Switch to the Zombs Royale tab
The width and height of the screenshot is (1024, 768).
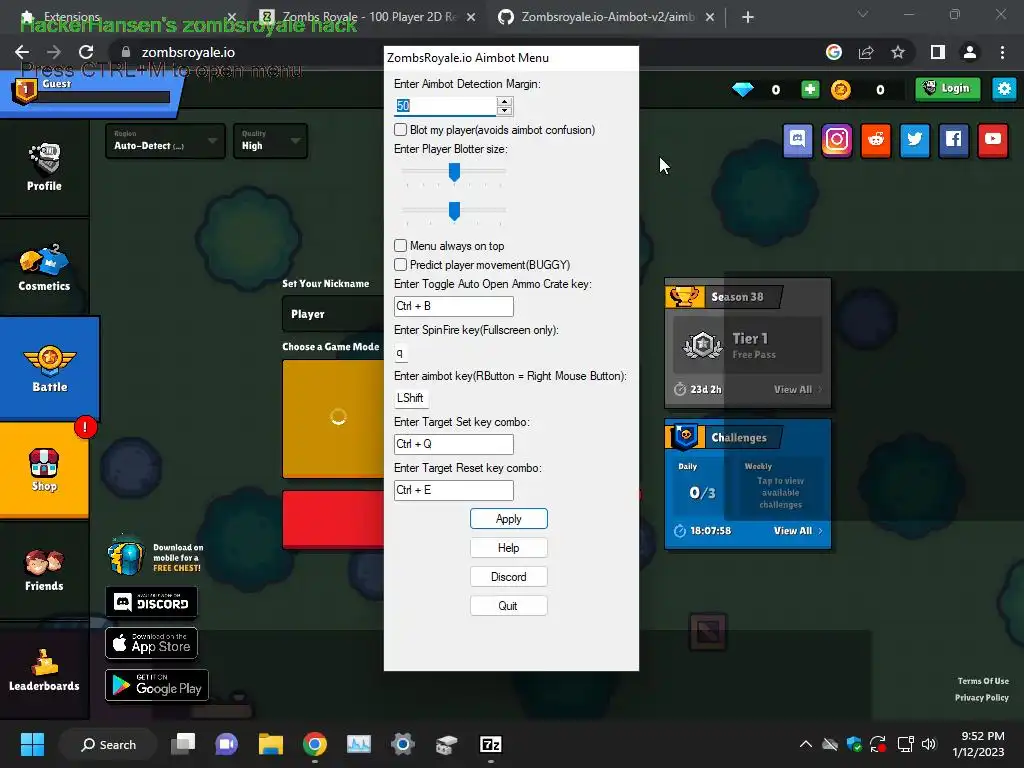click(367, 17)
